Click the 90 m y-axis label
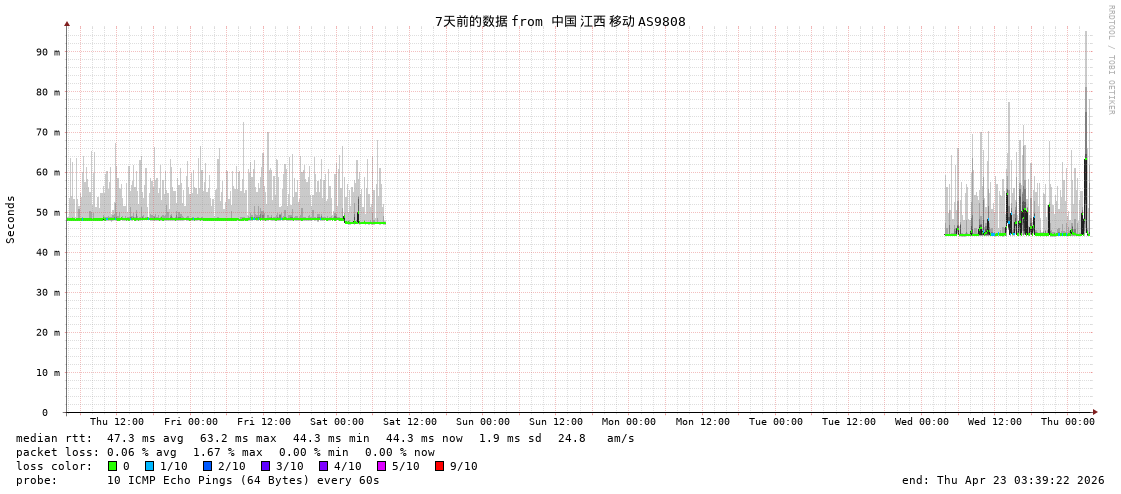This screenshot has height=494, width=1121. coord(48,52)
